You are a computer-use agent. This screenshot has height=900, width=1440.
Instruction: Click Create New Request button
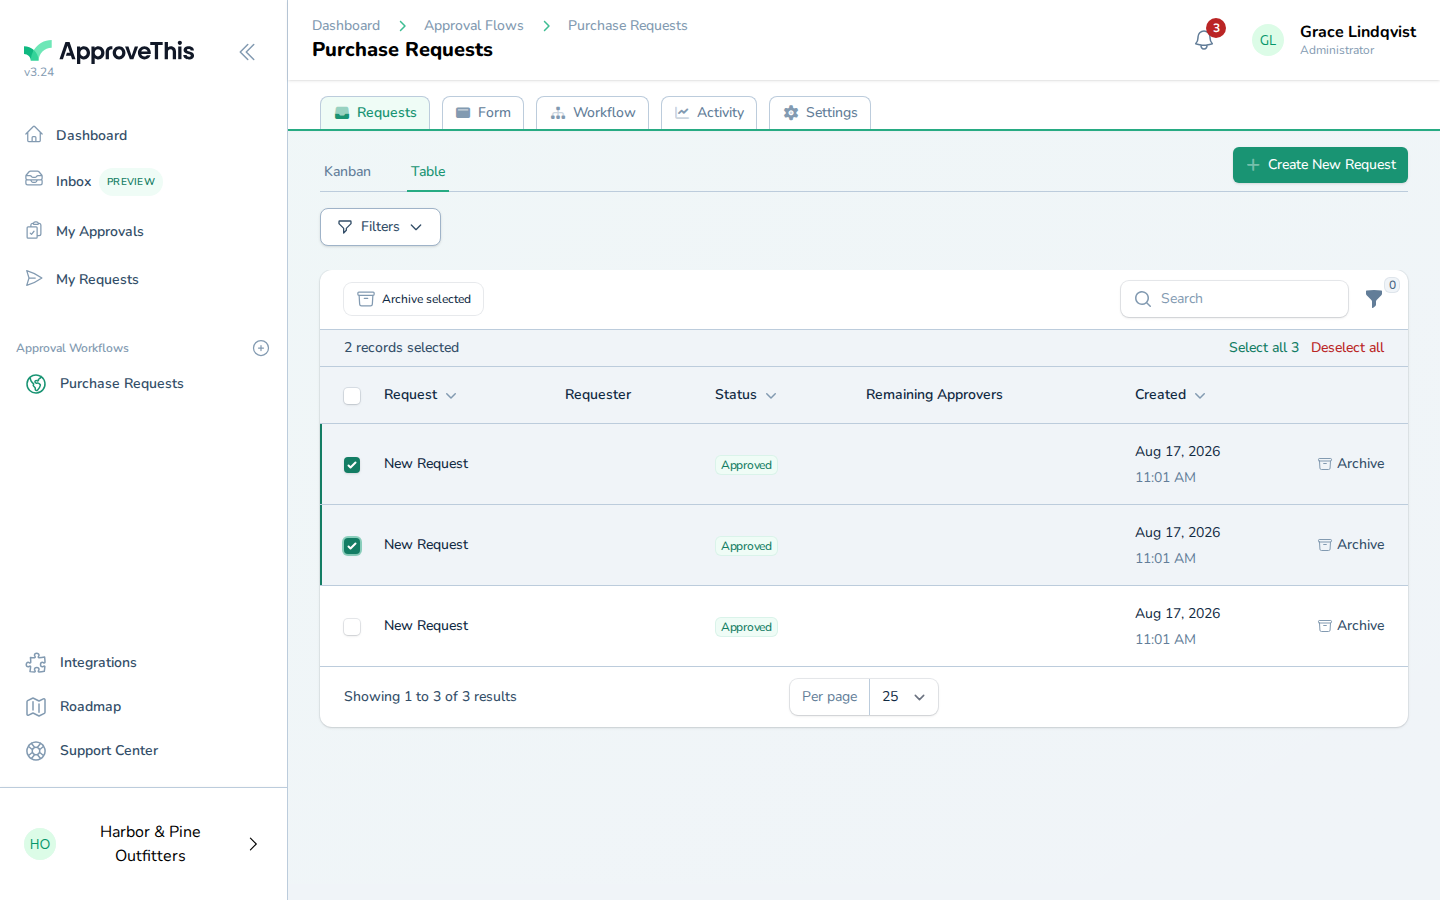click(x=1320, y=165)
